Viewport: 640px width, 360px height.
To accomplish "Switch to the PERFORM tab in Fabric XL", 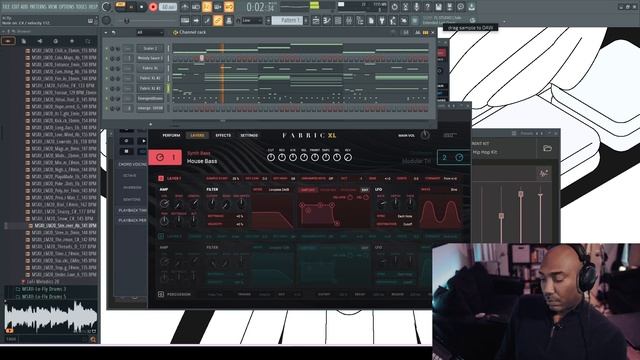I will tap(171, 135).
